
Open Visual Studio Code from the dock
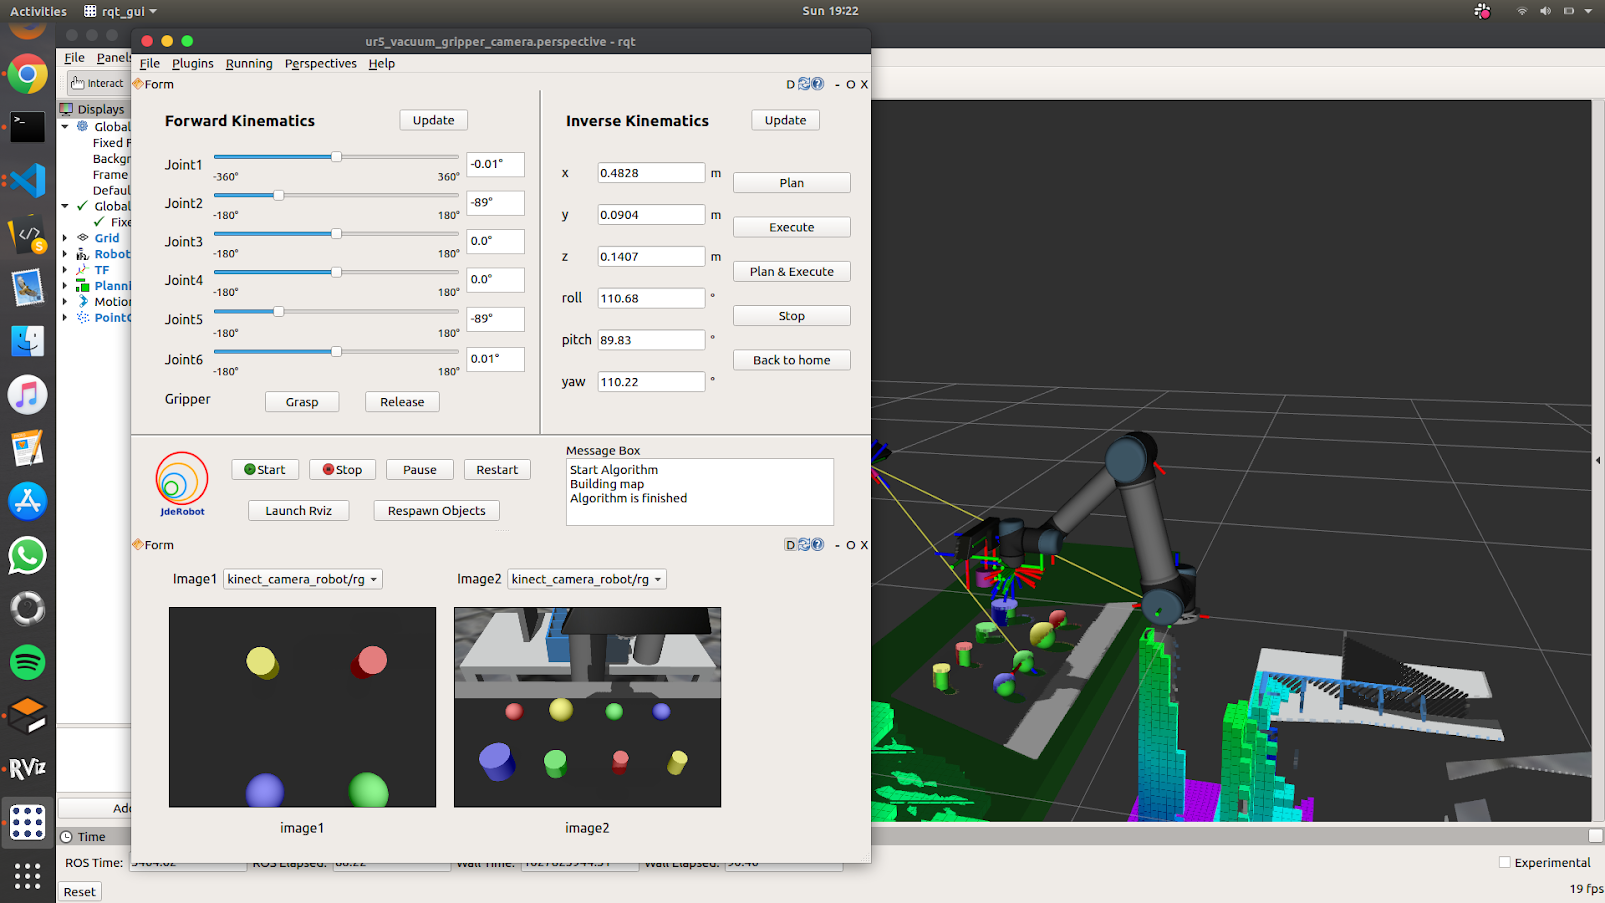27,181
